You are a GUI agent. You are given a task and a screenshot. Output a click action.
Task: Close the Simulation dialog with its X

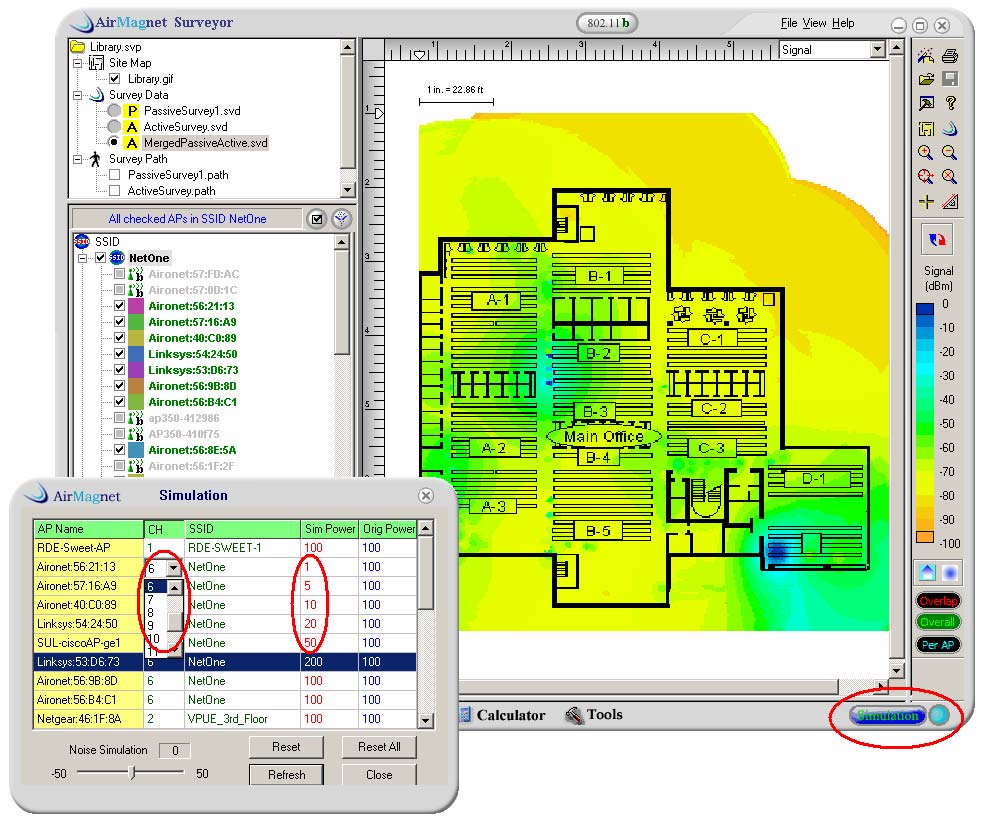click(426, 496)
